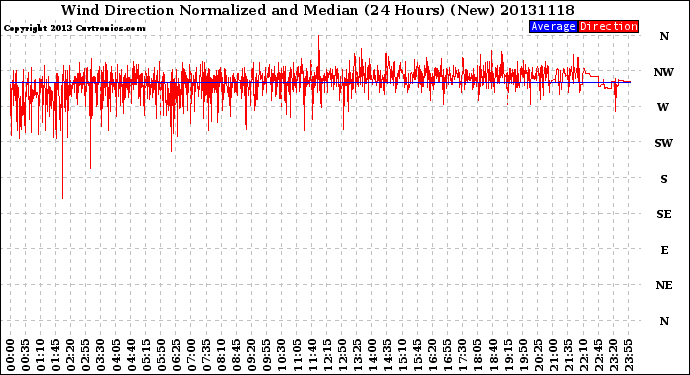Image resolution: width=690 pixels, height=375 pixels.
Task: Click the SW direction axis label
Action: pyautogui.click(x=663, y=143)
